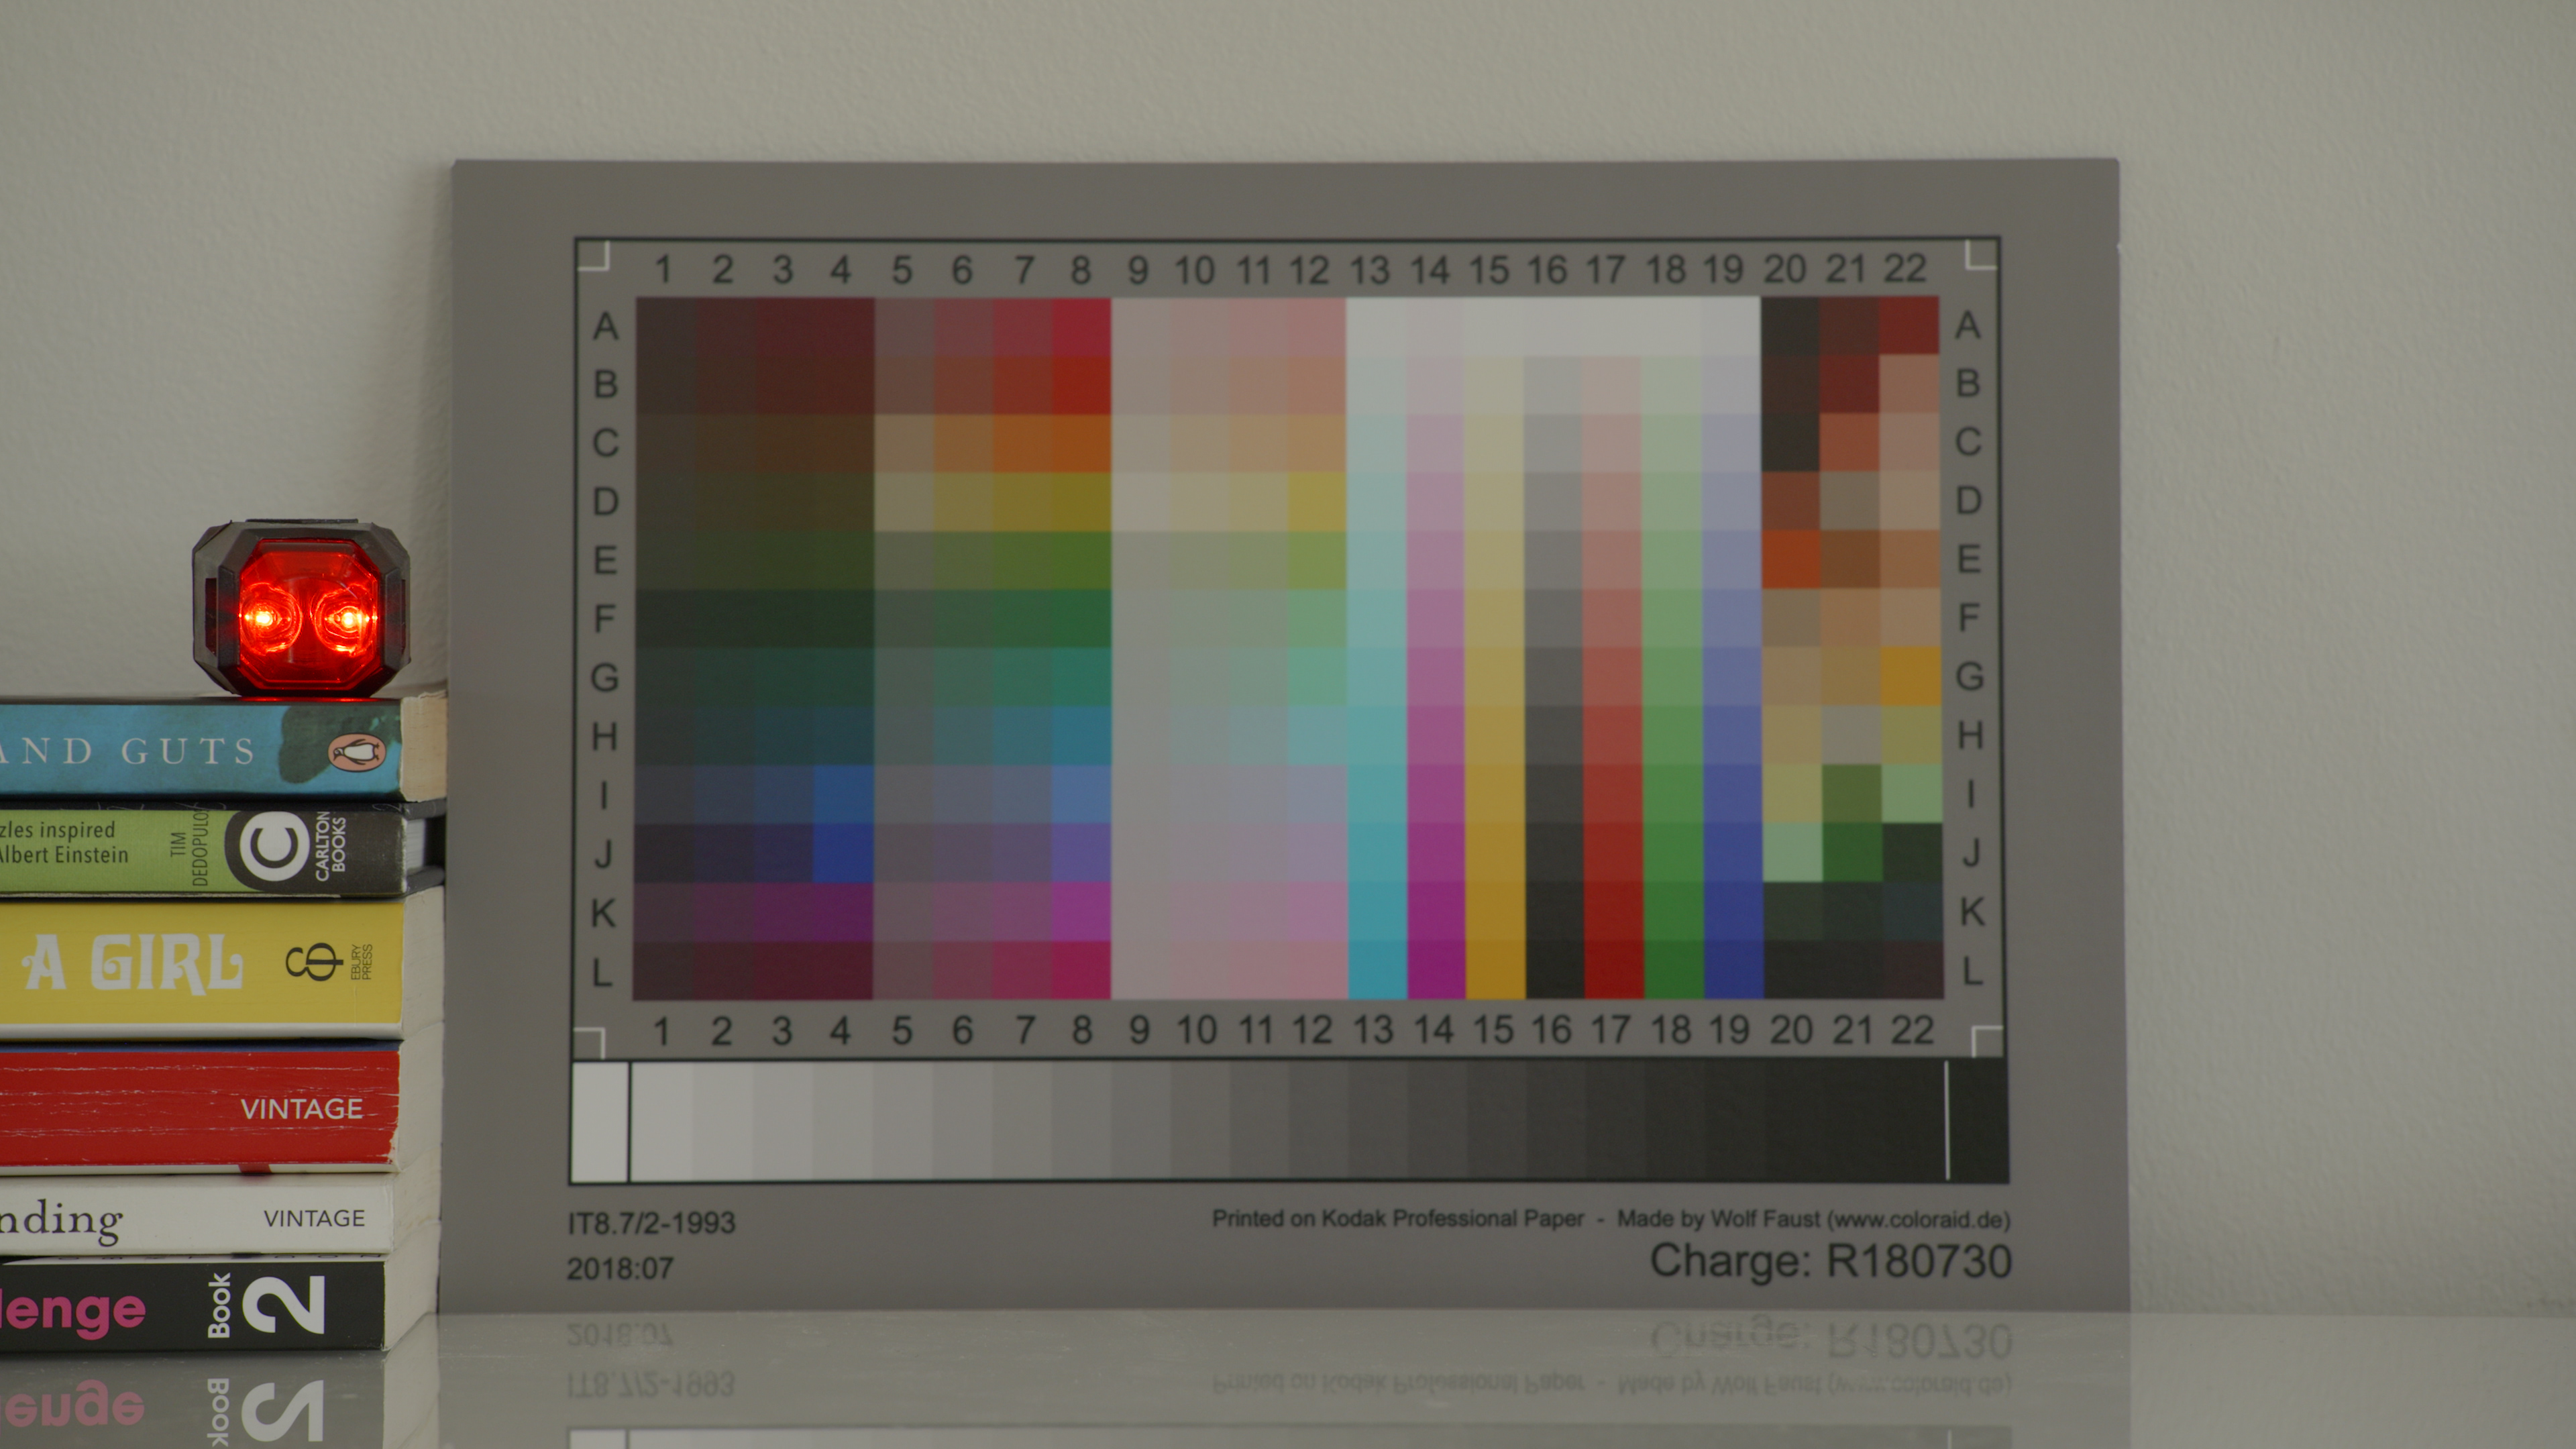Pick the saturated cyan patch at L13

click(x=1377, y=969)
